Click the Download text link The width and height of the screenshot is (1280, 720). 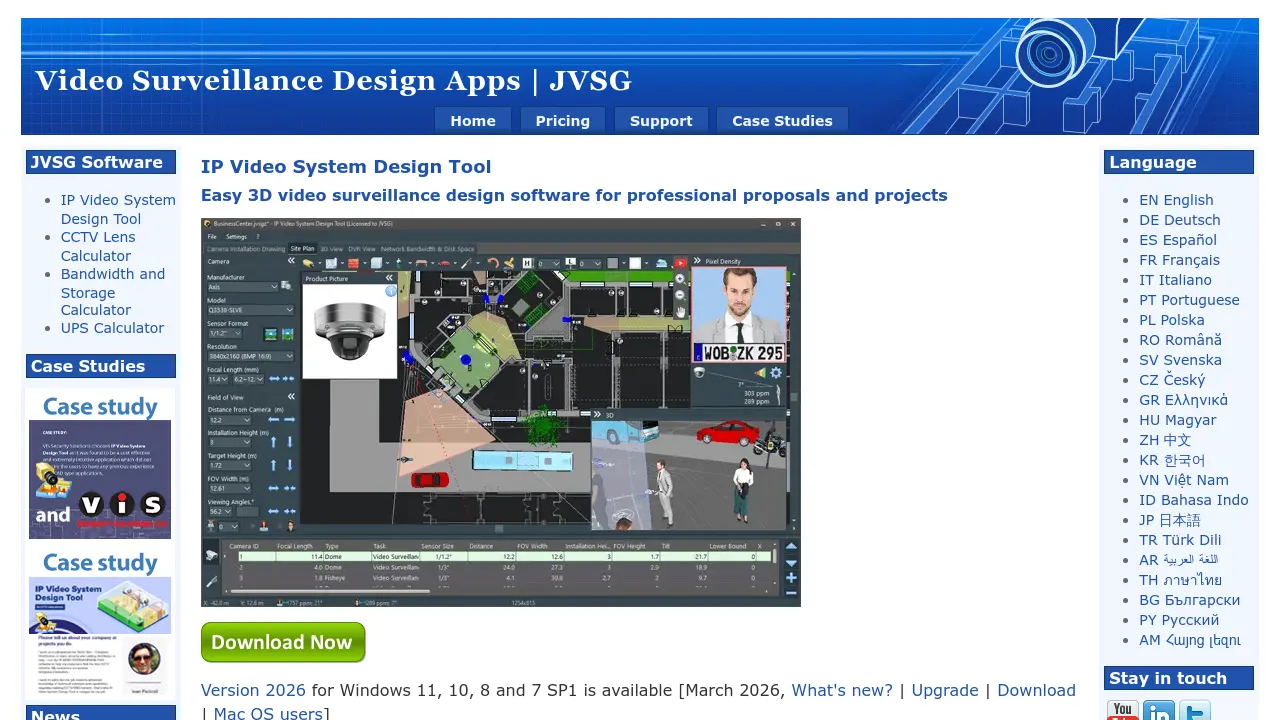click(x=1036, y=690)
